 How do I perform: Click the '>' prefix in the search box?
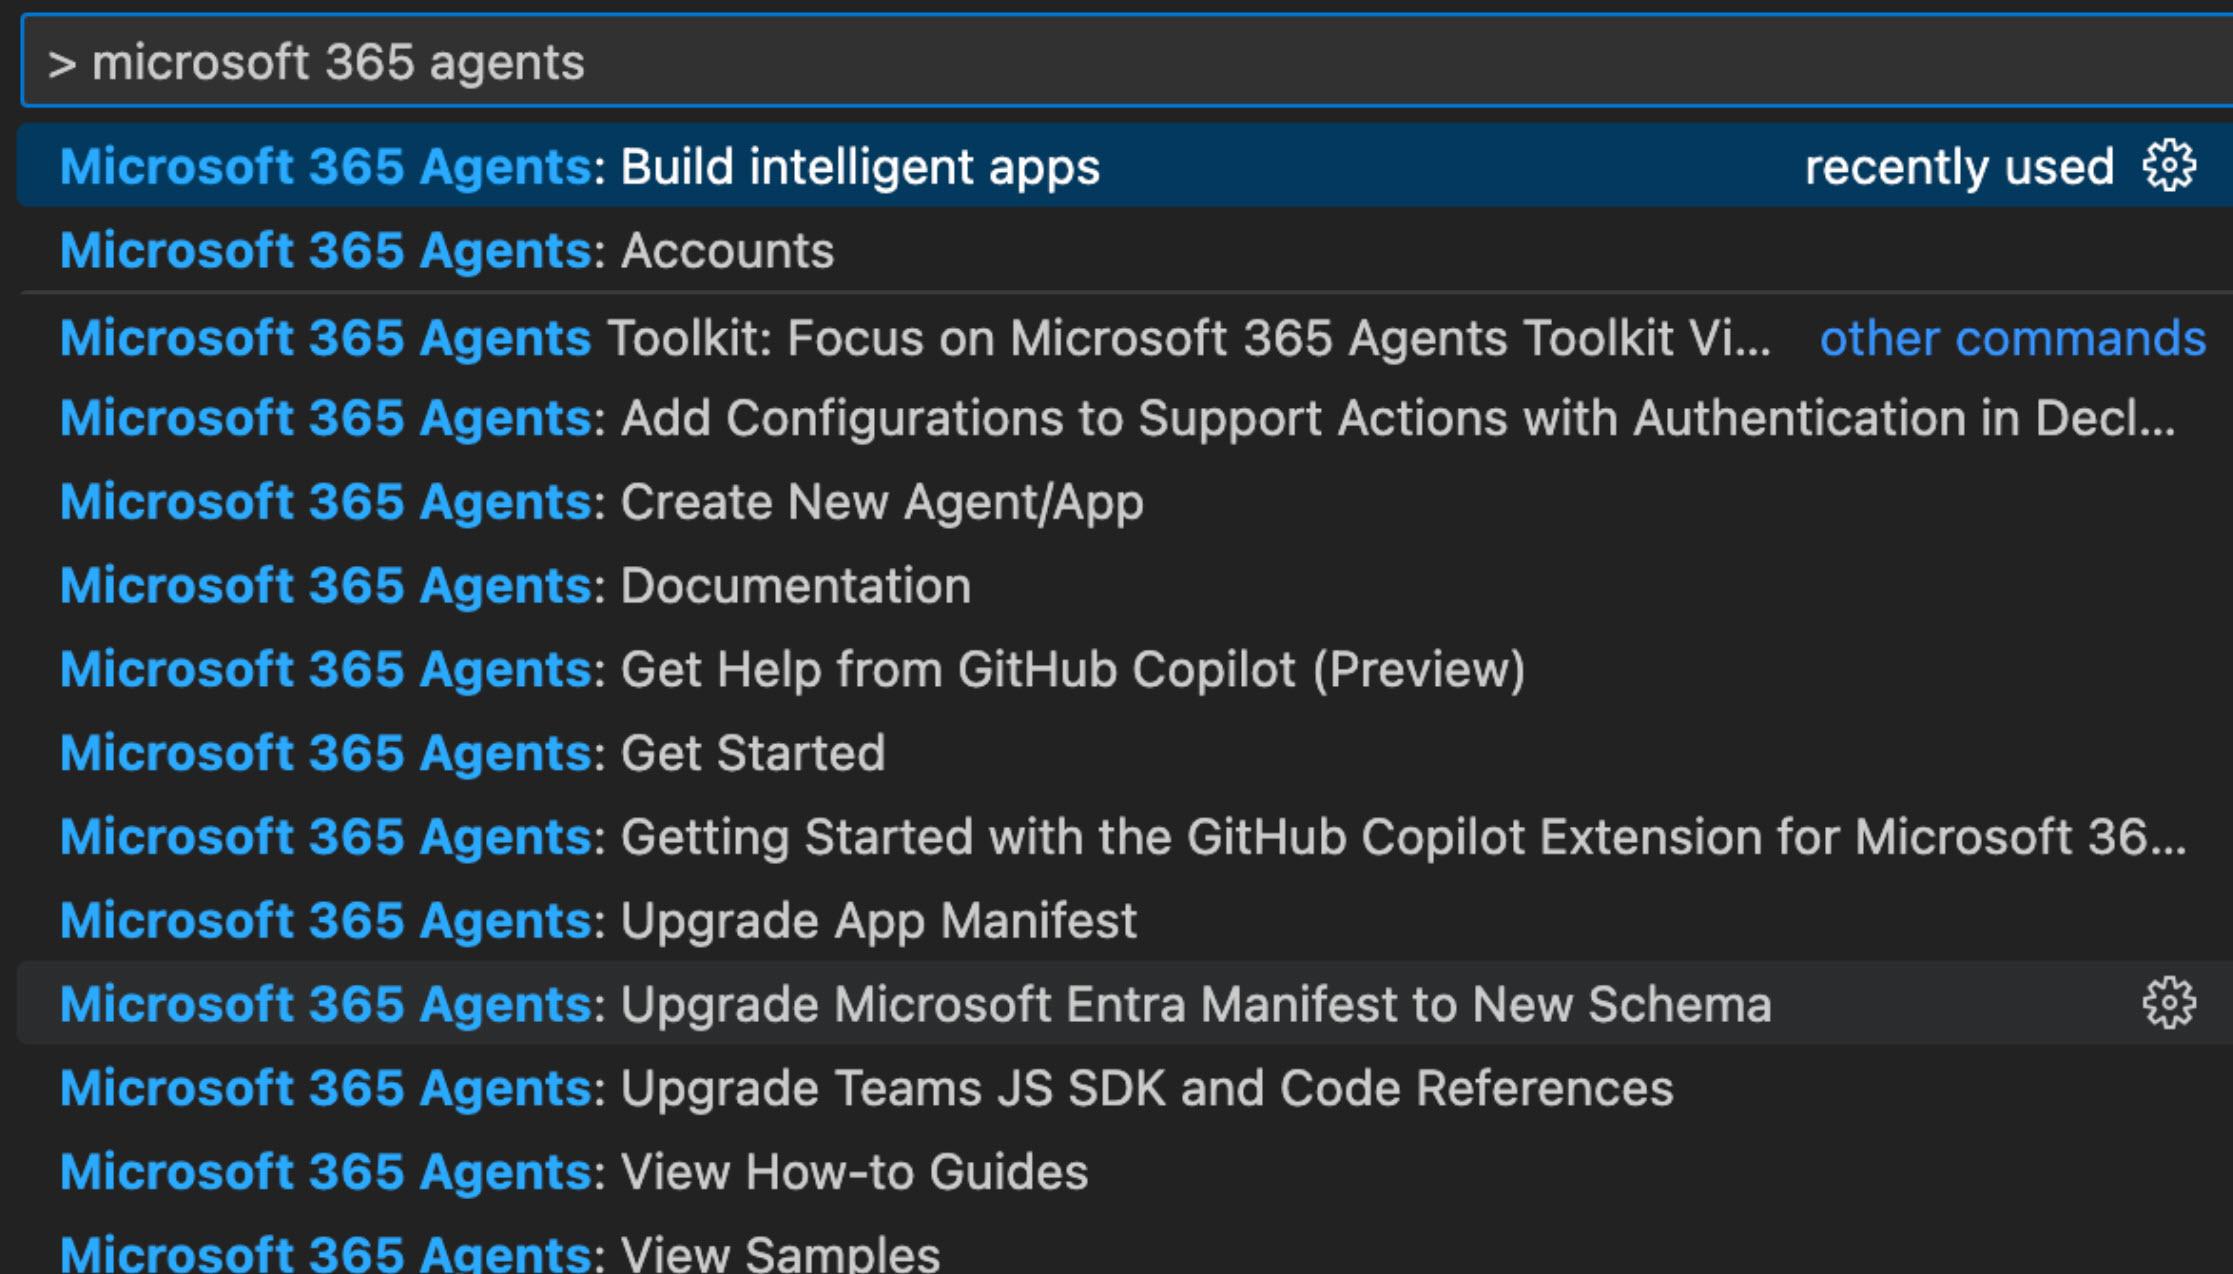[62, 64]
